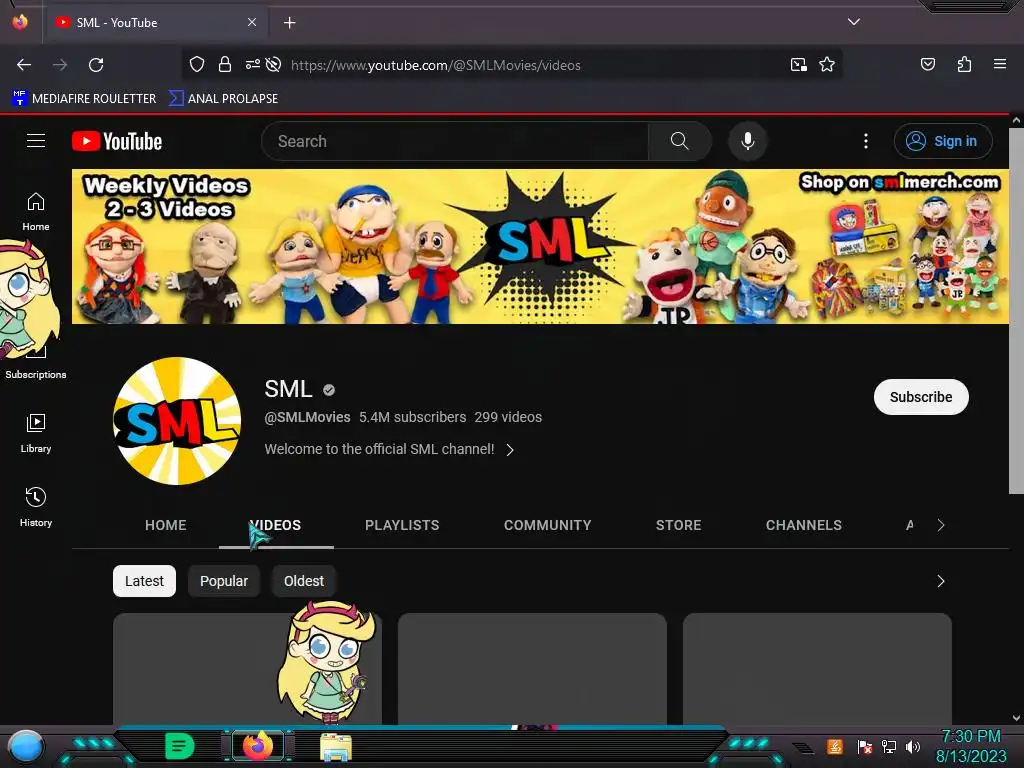Open Welcome to the official SML channel text

pos(379,449)
